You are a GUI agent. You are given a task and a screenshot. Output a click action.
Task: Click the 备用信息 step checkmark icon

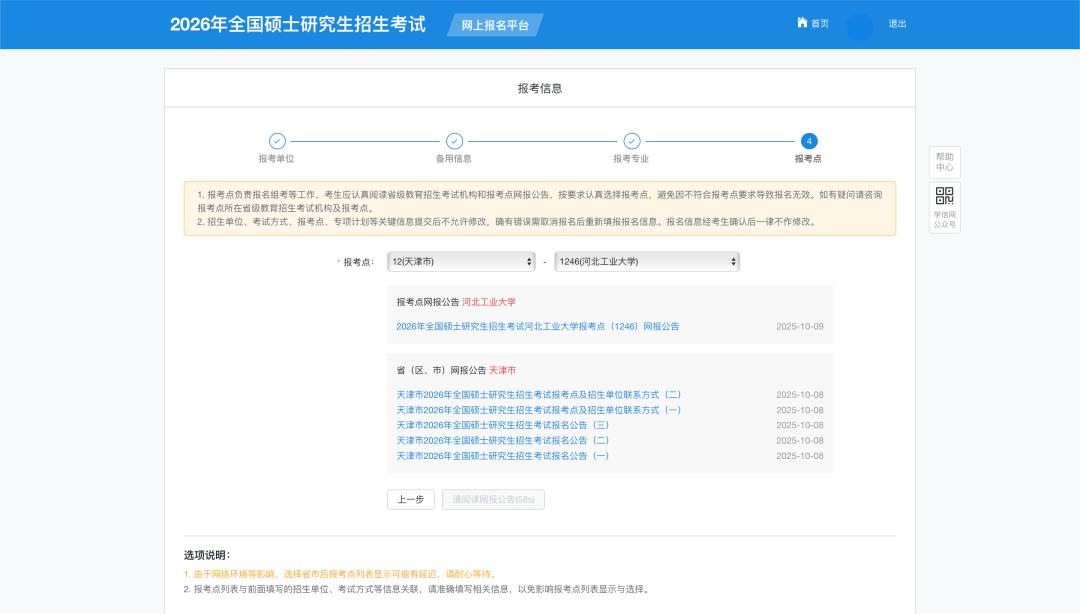[x=454, y=141]
